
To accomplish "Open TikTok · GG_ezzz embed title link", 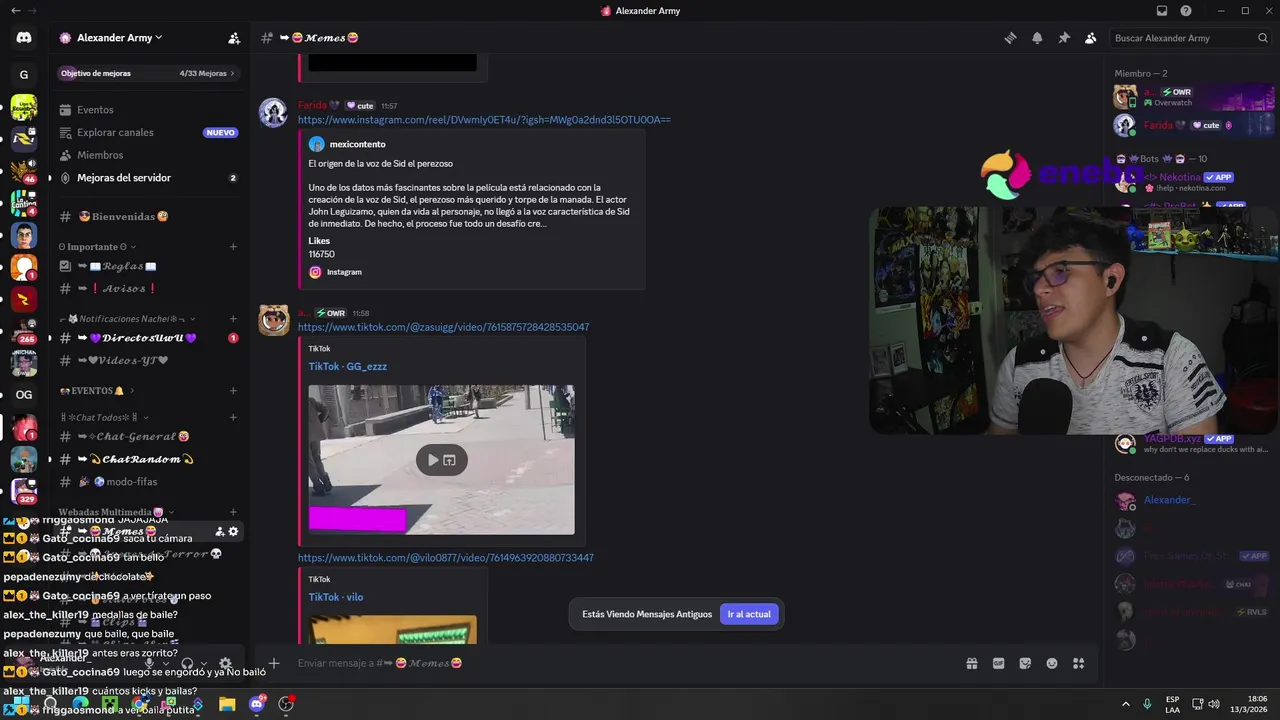I will pos(347,367).
